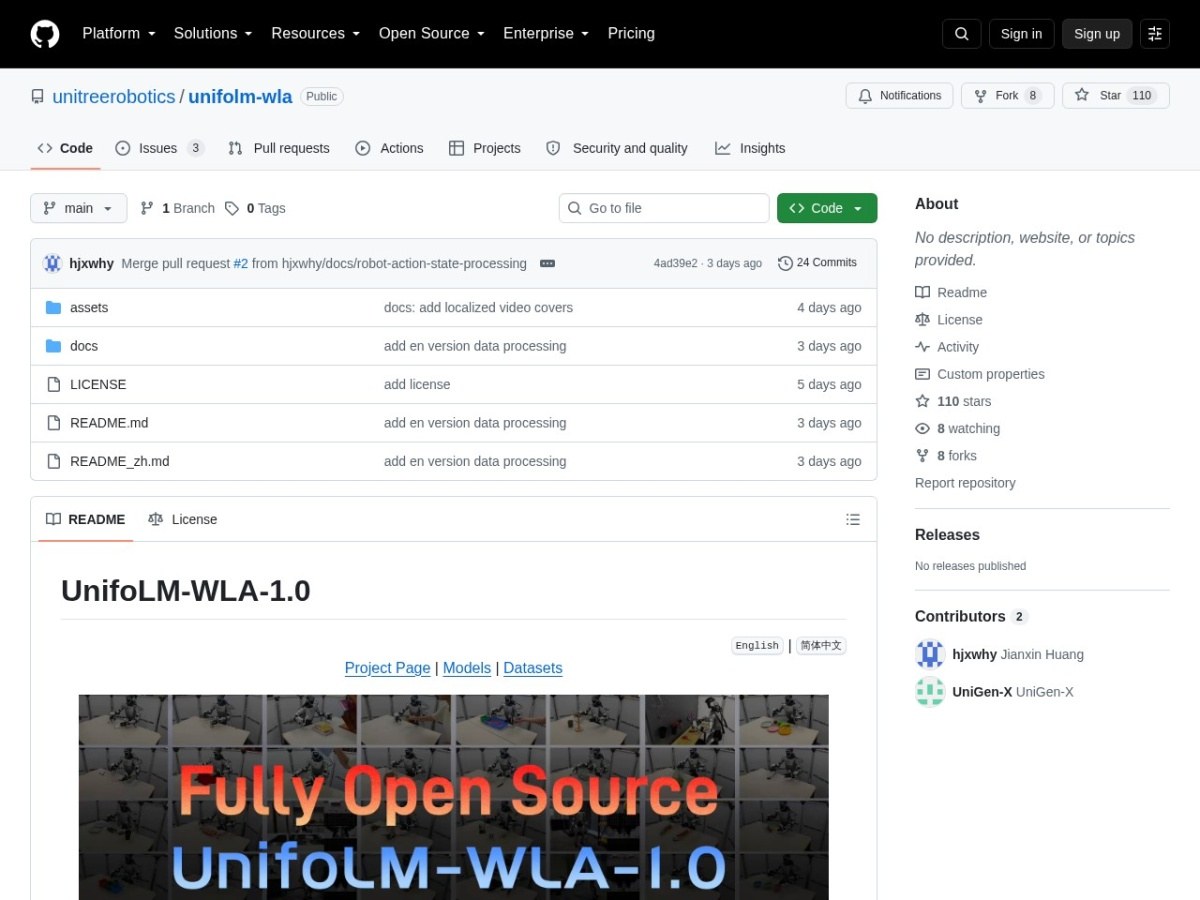Click the README_zh.md file icon
Screen dimensions: 1200x900
53,461
